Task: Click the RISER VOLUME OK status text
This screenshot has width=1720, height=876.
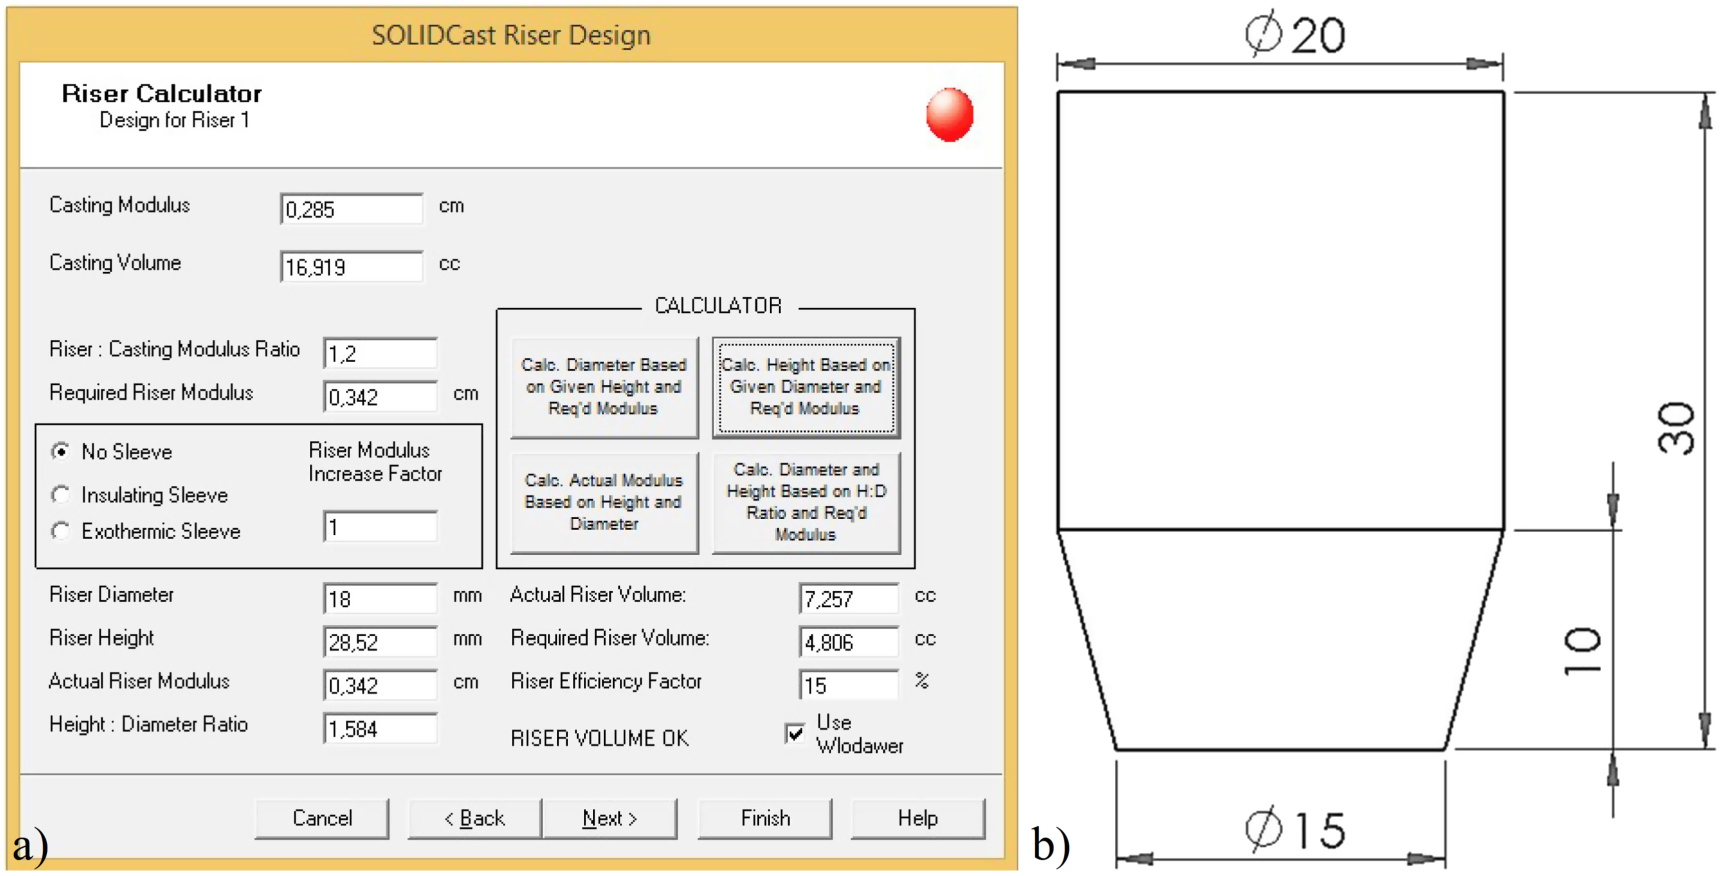Action: [599, 738]
